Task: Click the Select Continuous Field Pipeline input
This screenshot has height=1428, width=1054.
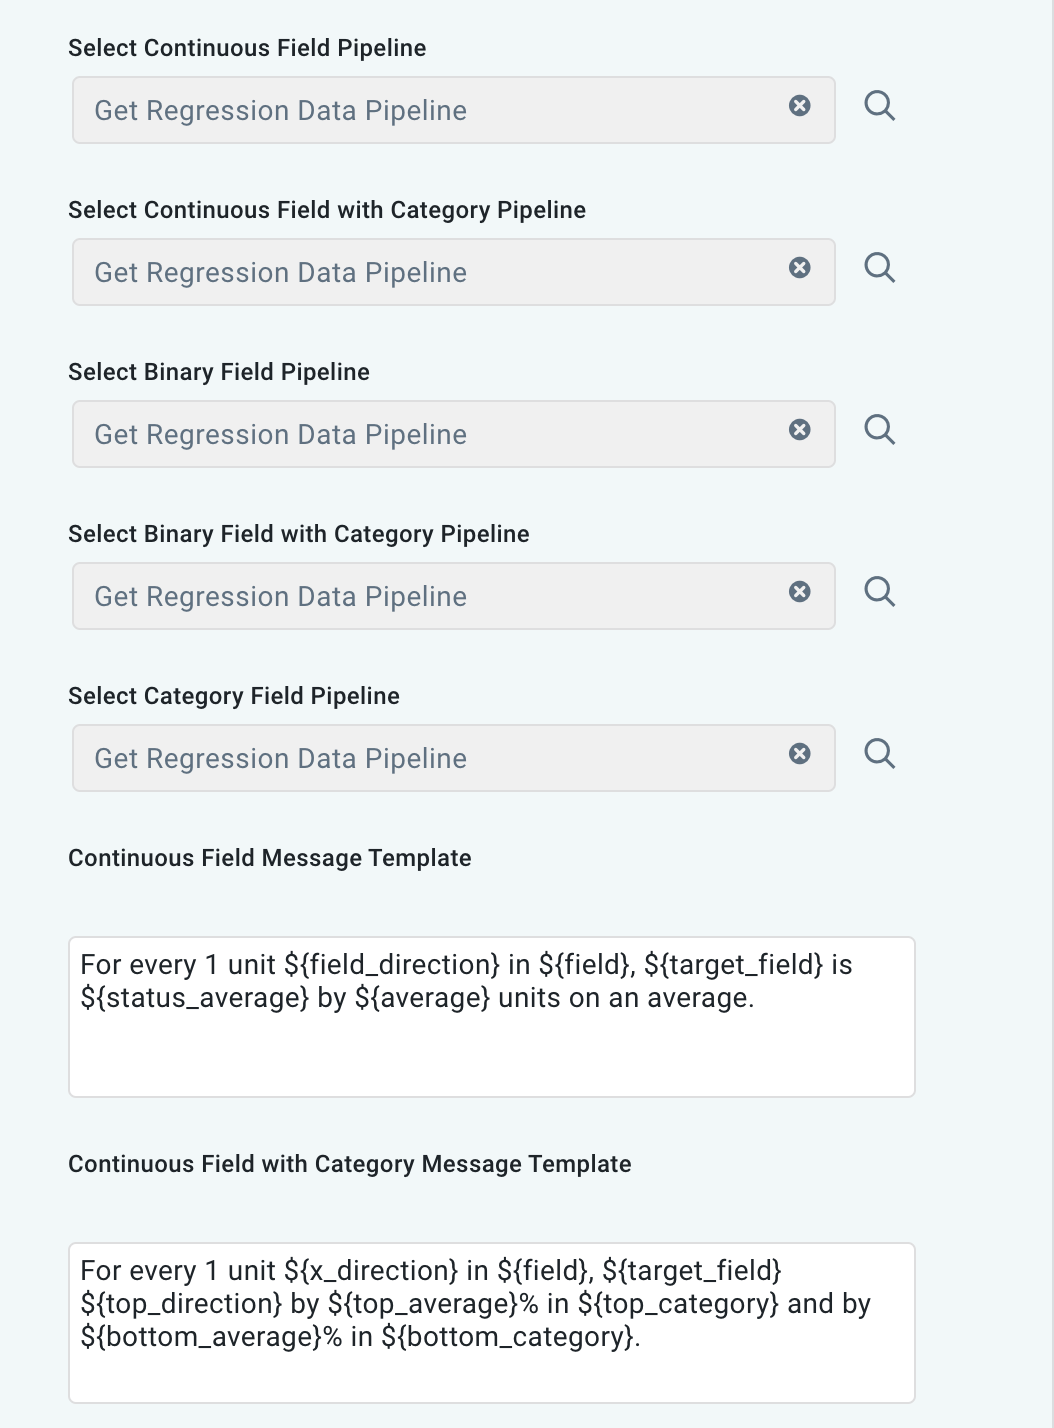Action: (x=400, y=110)
